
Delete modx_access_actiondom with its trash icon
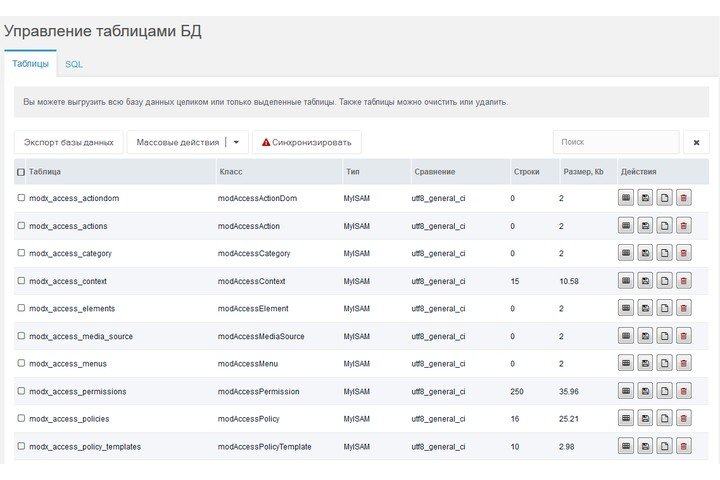pos(684,198)
